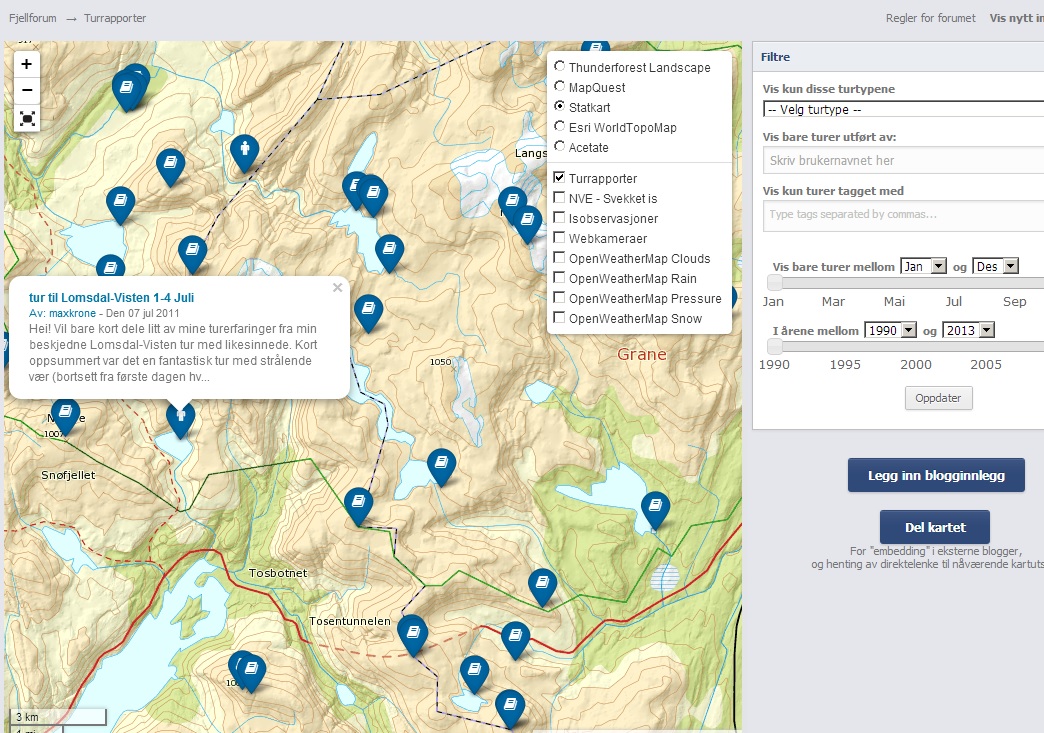The width and height of the screenshot is (1044, 733).
Task: Click the Oppdater button
Action: tap(938, 397)
